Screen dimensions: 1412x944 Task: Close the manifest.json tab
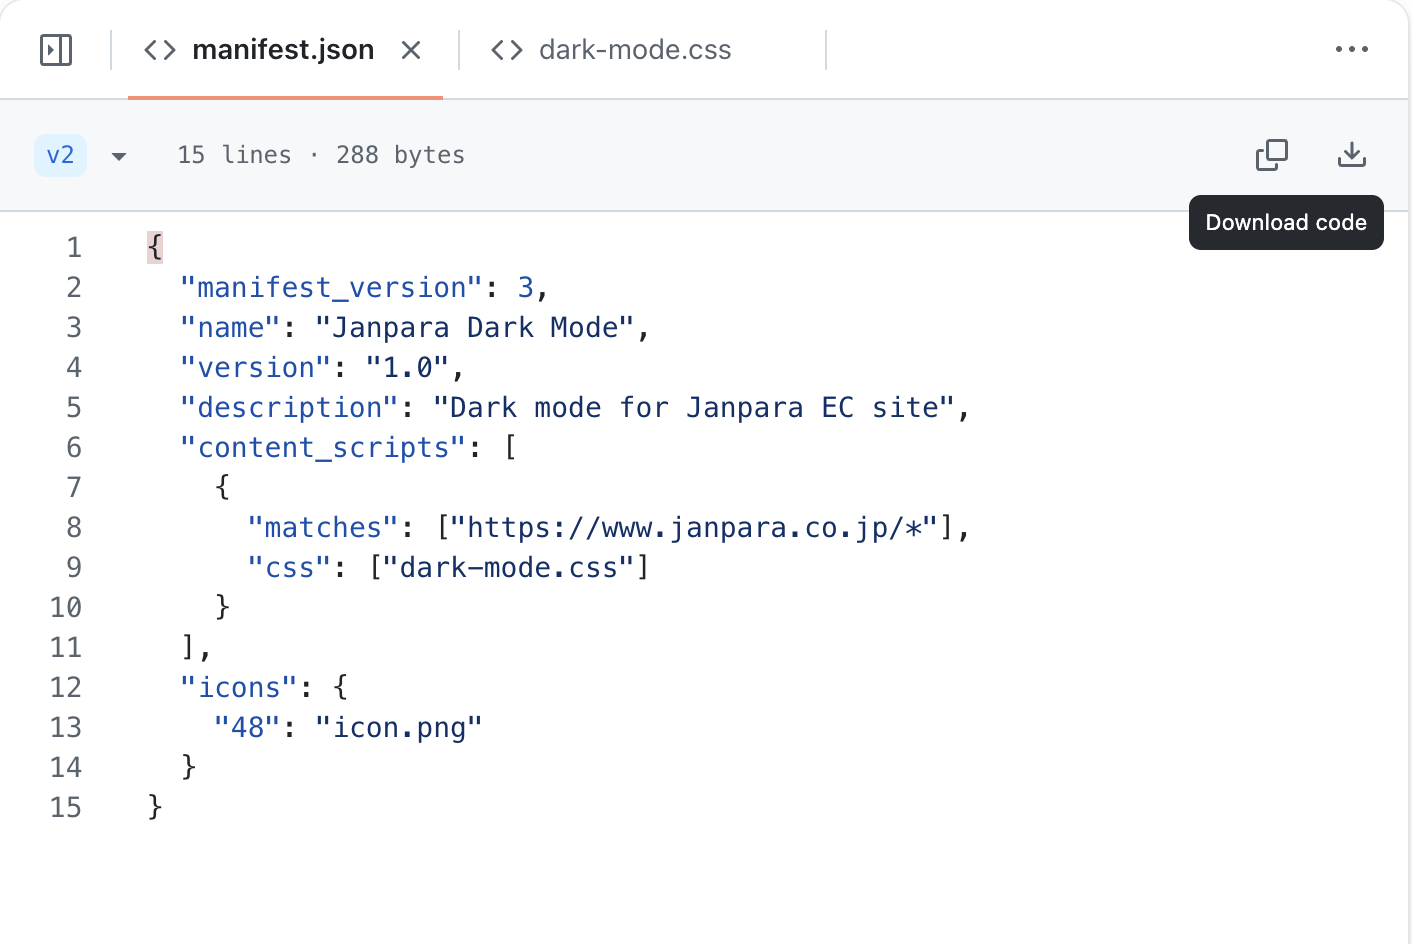point(411,50)
